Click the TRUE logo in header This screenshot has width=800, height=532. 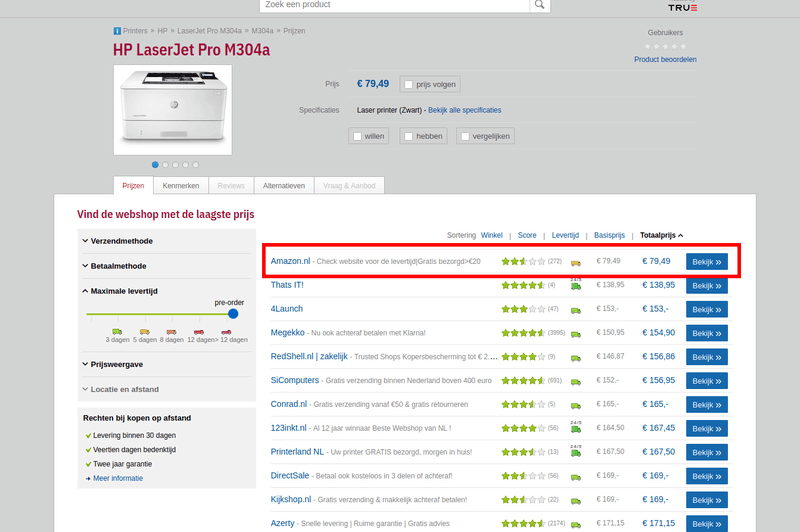[683, 7]
